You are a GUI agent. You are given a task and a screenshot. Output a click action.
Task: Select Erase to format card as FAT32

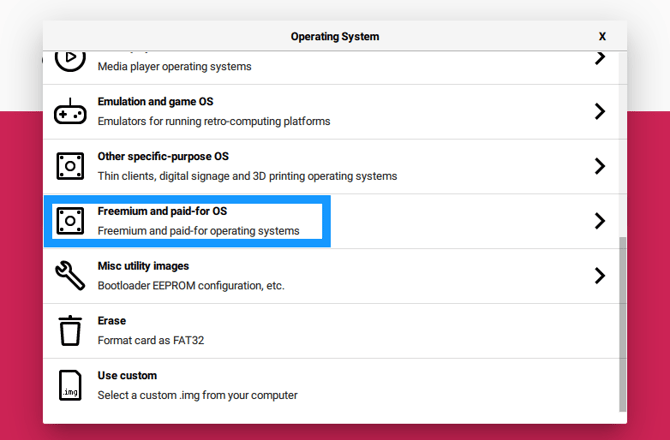click(x=331, y=331)
